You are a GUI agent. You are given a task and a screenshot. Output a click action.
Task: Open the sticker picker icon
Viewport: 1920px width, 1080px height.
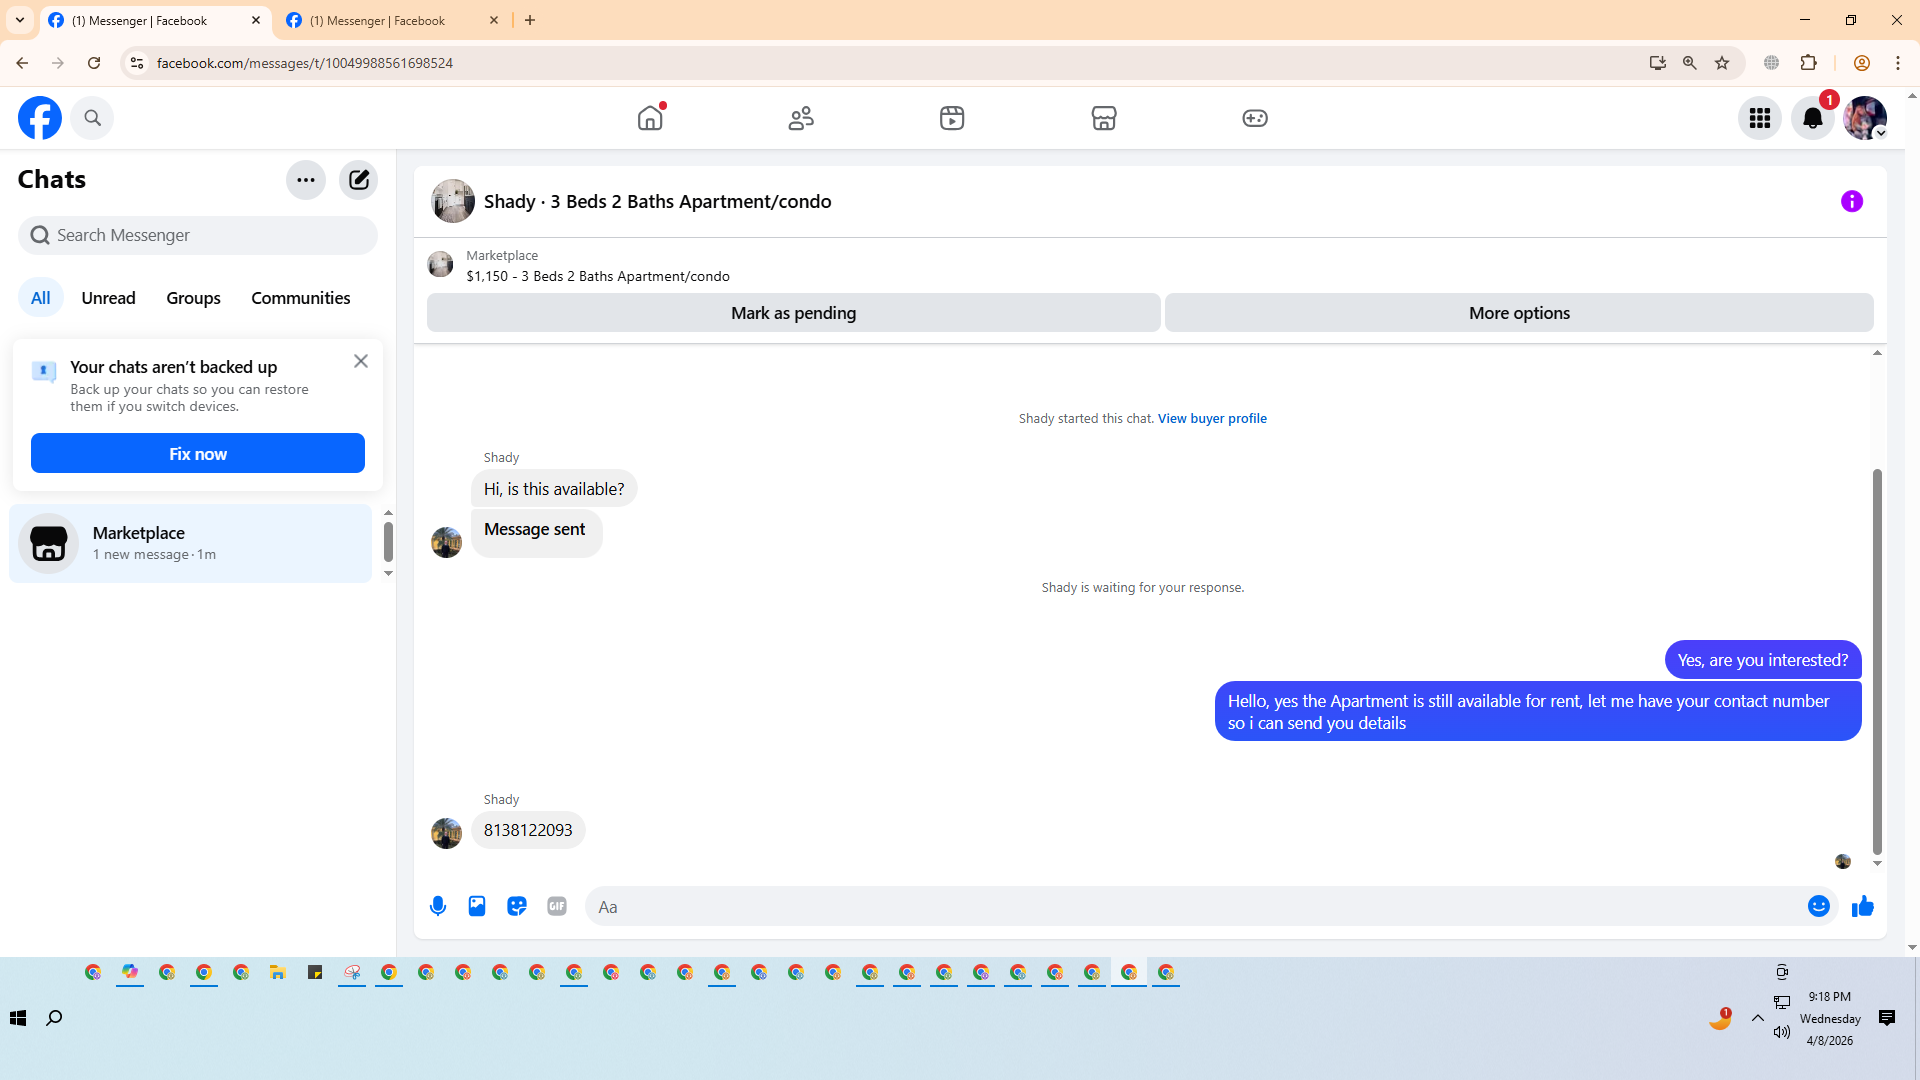(x=517, y=906)
